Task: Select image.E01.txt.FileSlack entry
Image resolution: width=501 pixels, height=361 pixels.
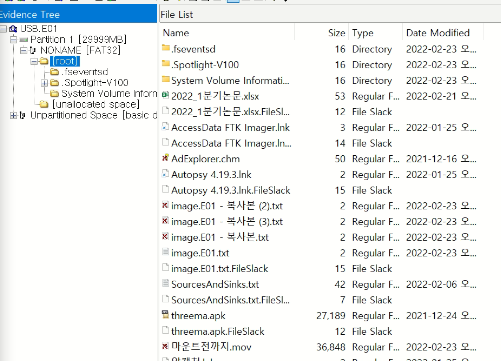Action: pyautogui.click(x=220, y=269)
